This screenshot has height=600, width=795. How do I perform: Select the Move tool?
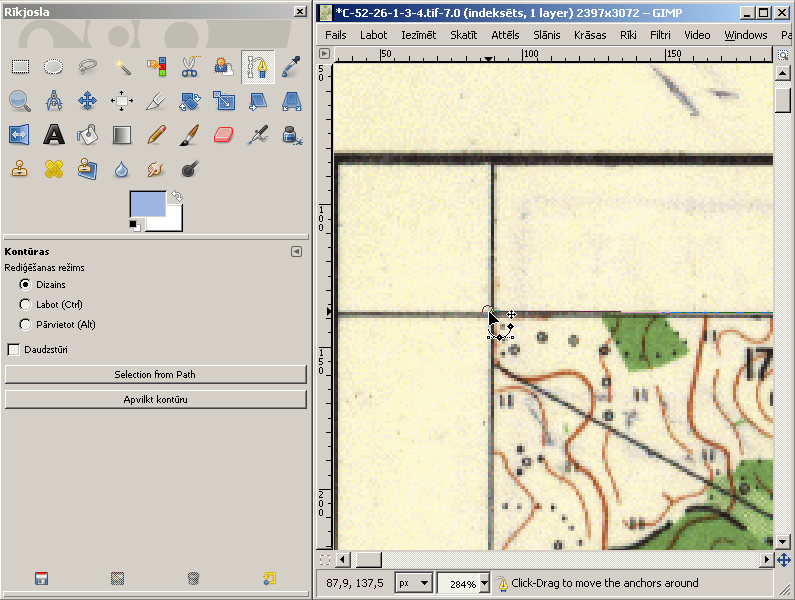[x=88, y=100]
